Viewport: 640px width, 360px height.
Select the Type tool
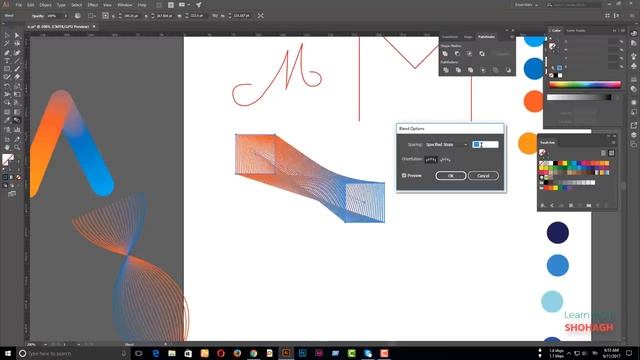pos(7,61)
